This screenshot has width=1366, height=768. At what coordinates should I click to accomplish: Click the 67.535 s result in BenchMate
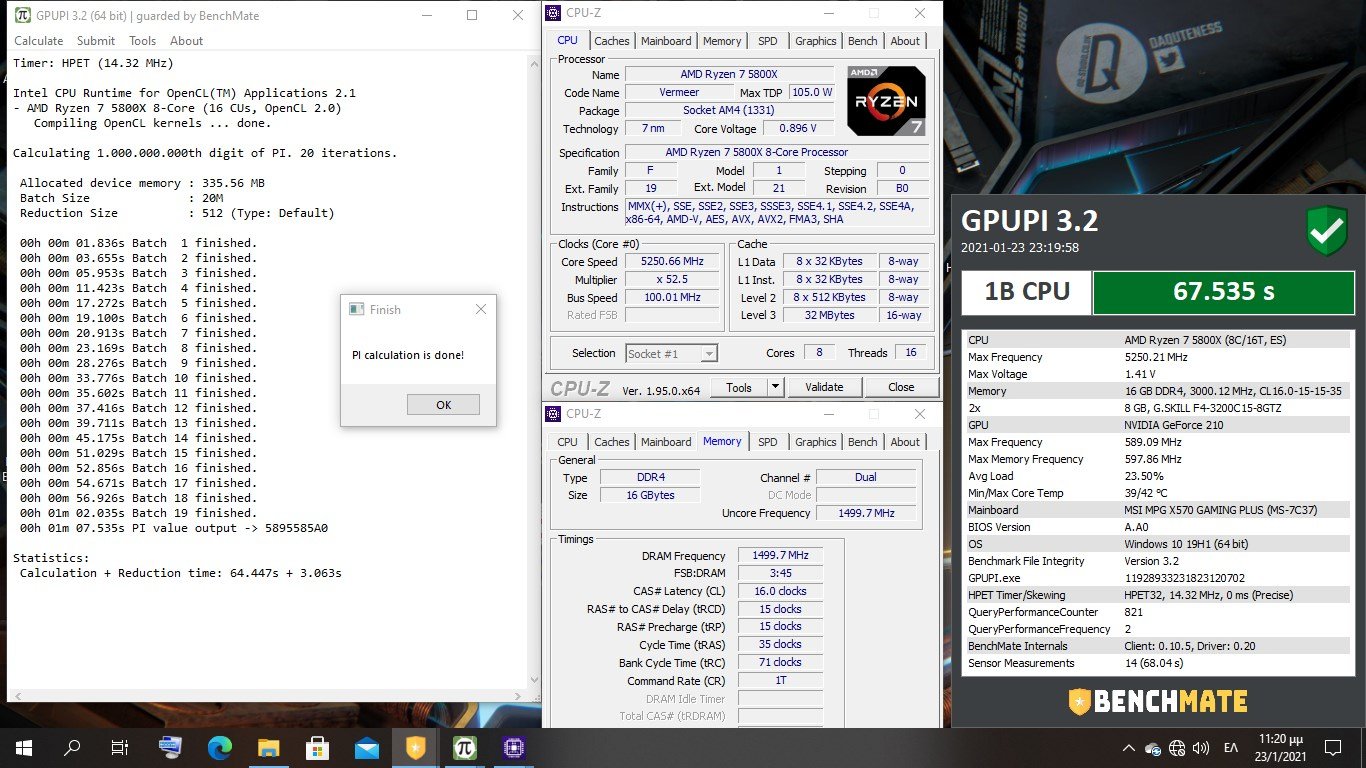point(1224,292)
